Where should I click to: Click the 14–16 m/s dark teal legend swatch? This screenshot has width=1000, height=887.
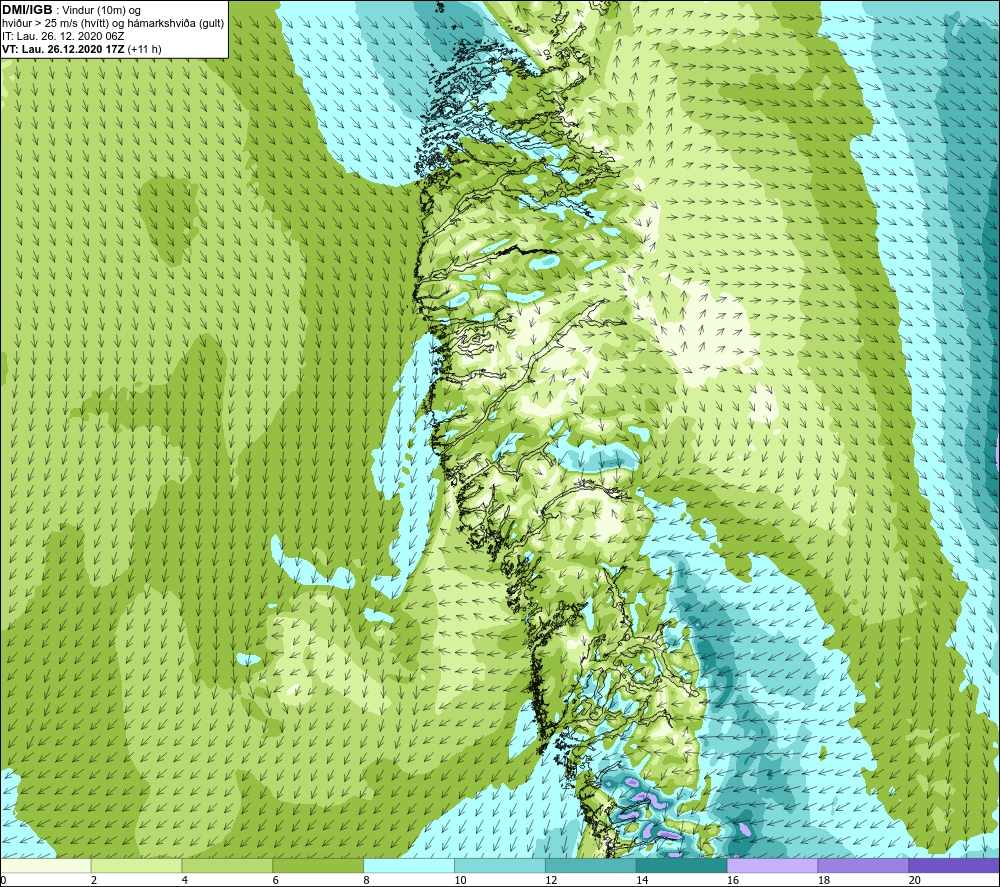tap(682, 865)
